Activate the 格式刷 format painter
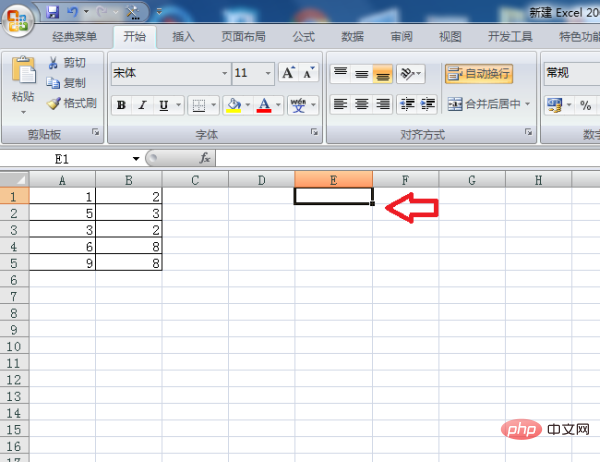Viewport: 600px width, 462px height. coord(72,103)
